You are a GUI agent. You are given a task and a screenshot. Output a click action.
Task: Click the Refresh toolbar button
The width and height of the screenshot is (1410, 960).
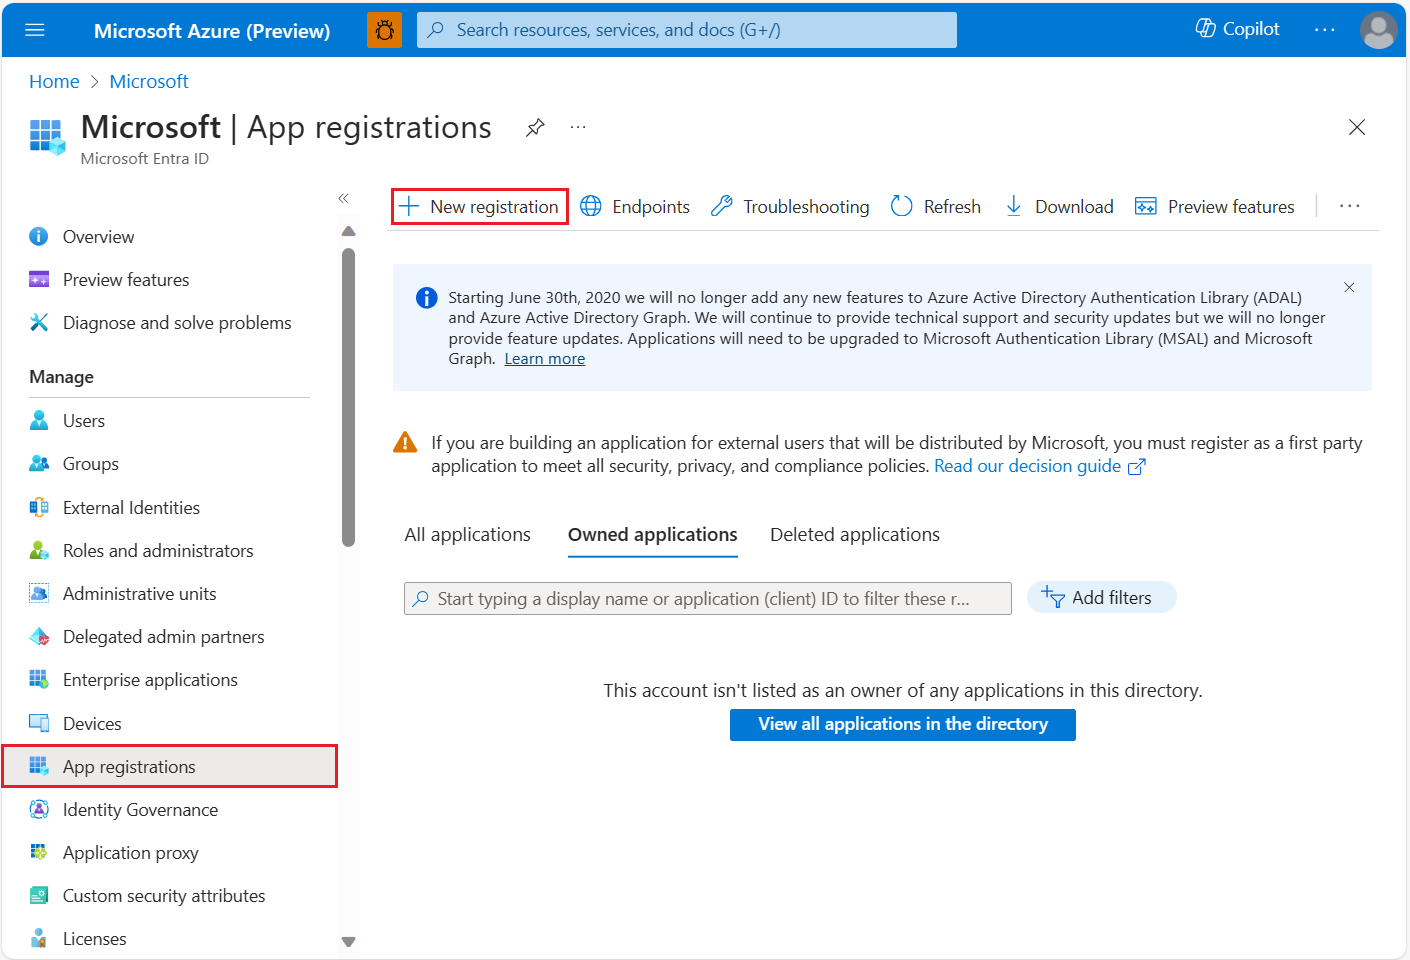coord(935,206)
